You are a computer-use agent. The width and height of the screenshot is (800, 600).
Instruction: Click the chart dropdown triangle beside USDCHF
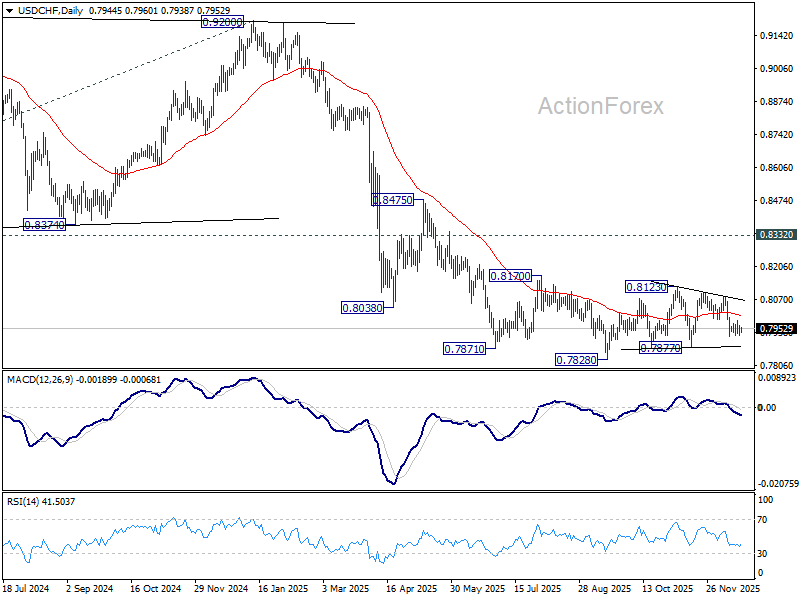pyautogui.click(x=9, y=11)
